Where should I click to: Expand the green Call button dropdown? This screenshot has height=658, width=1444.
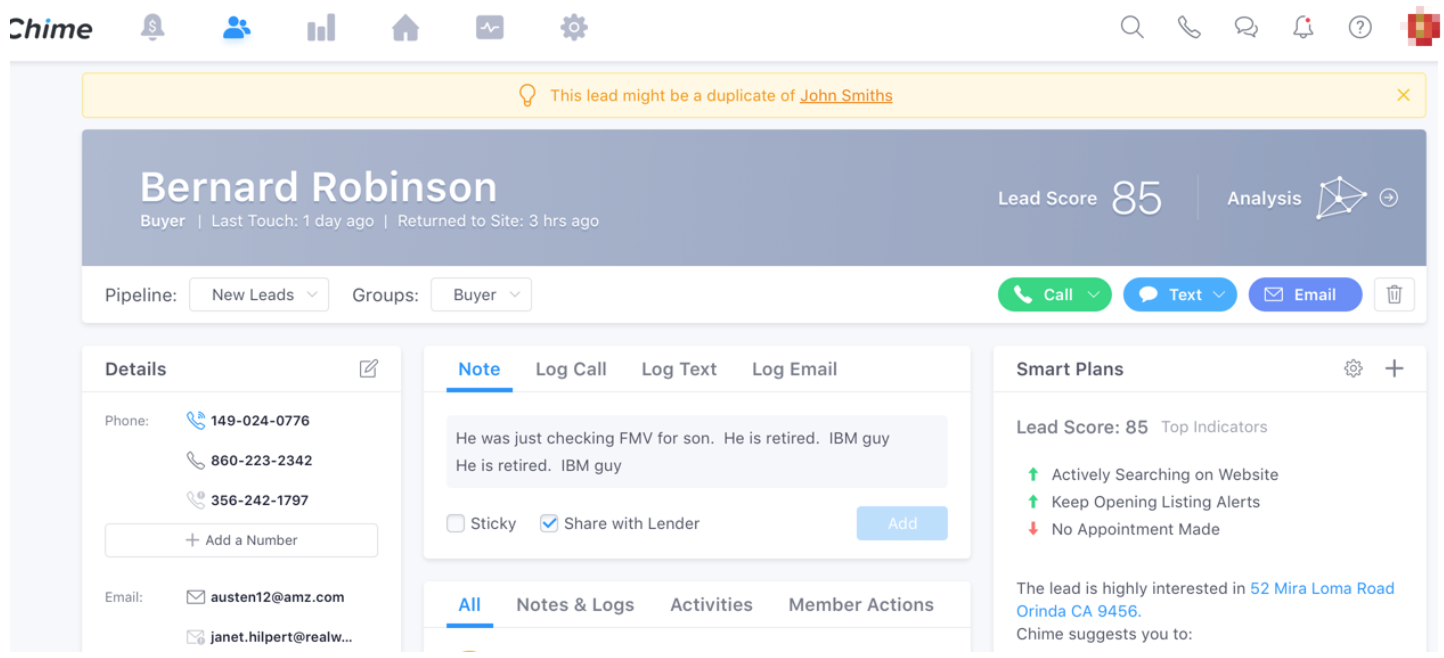click(x=1093, y=295)
